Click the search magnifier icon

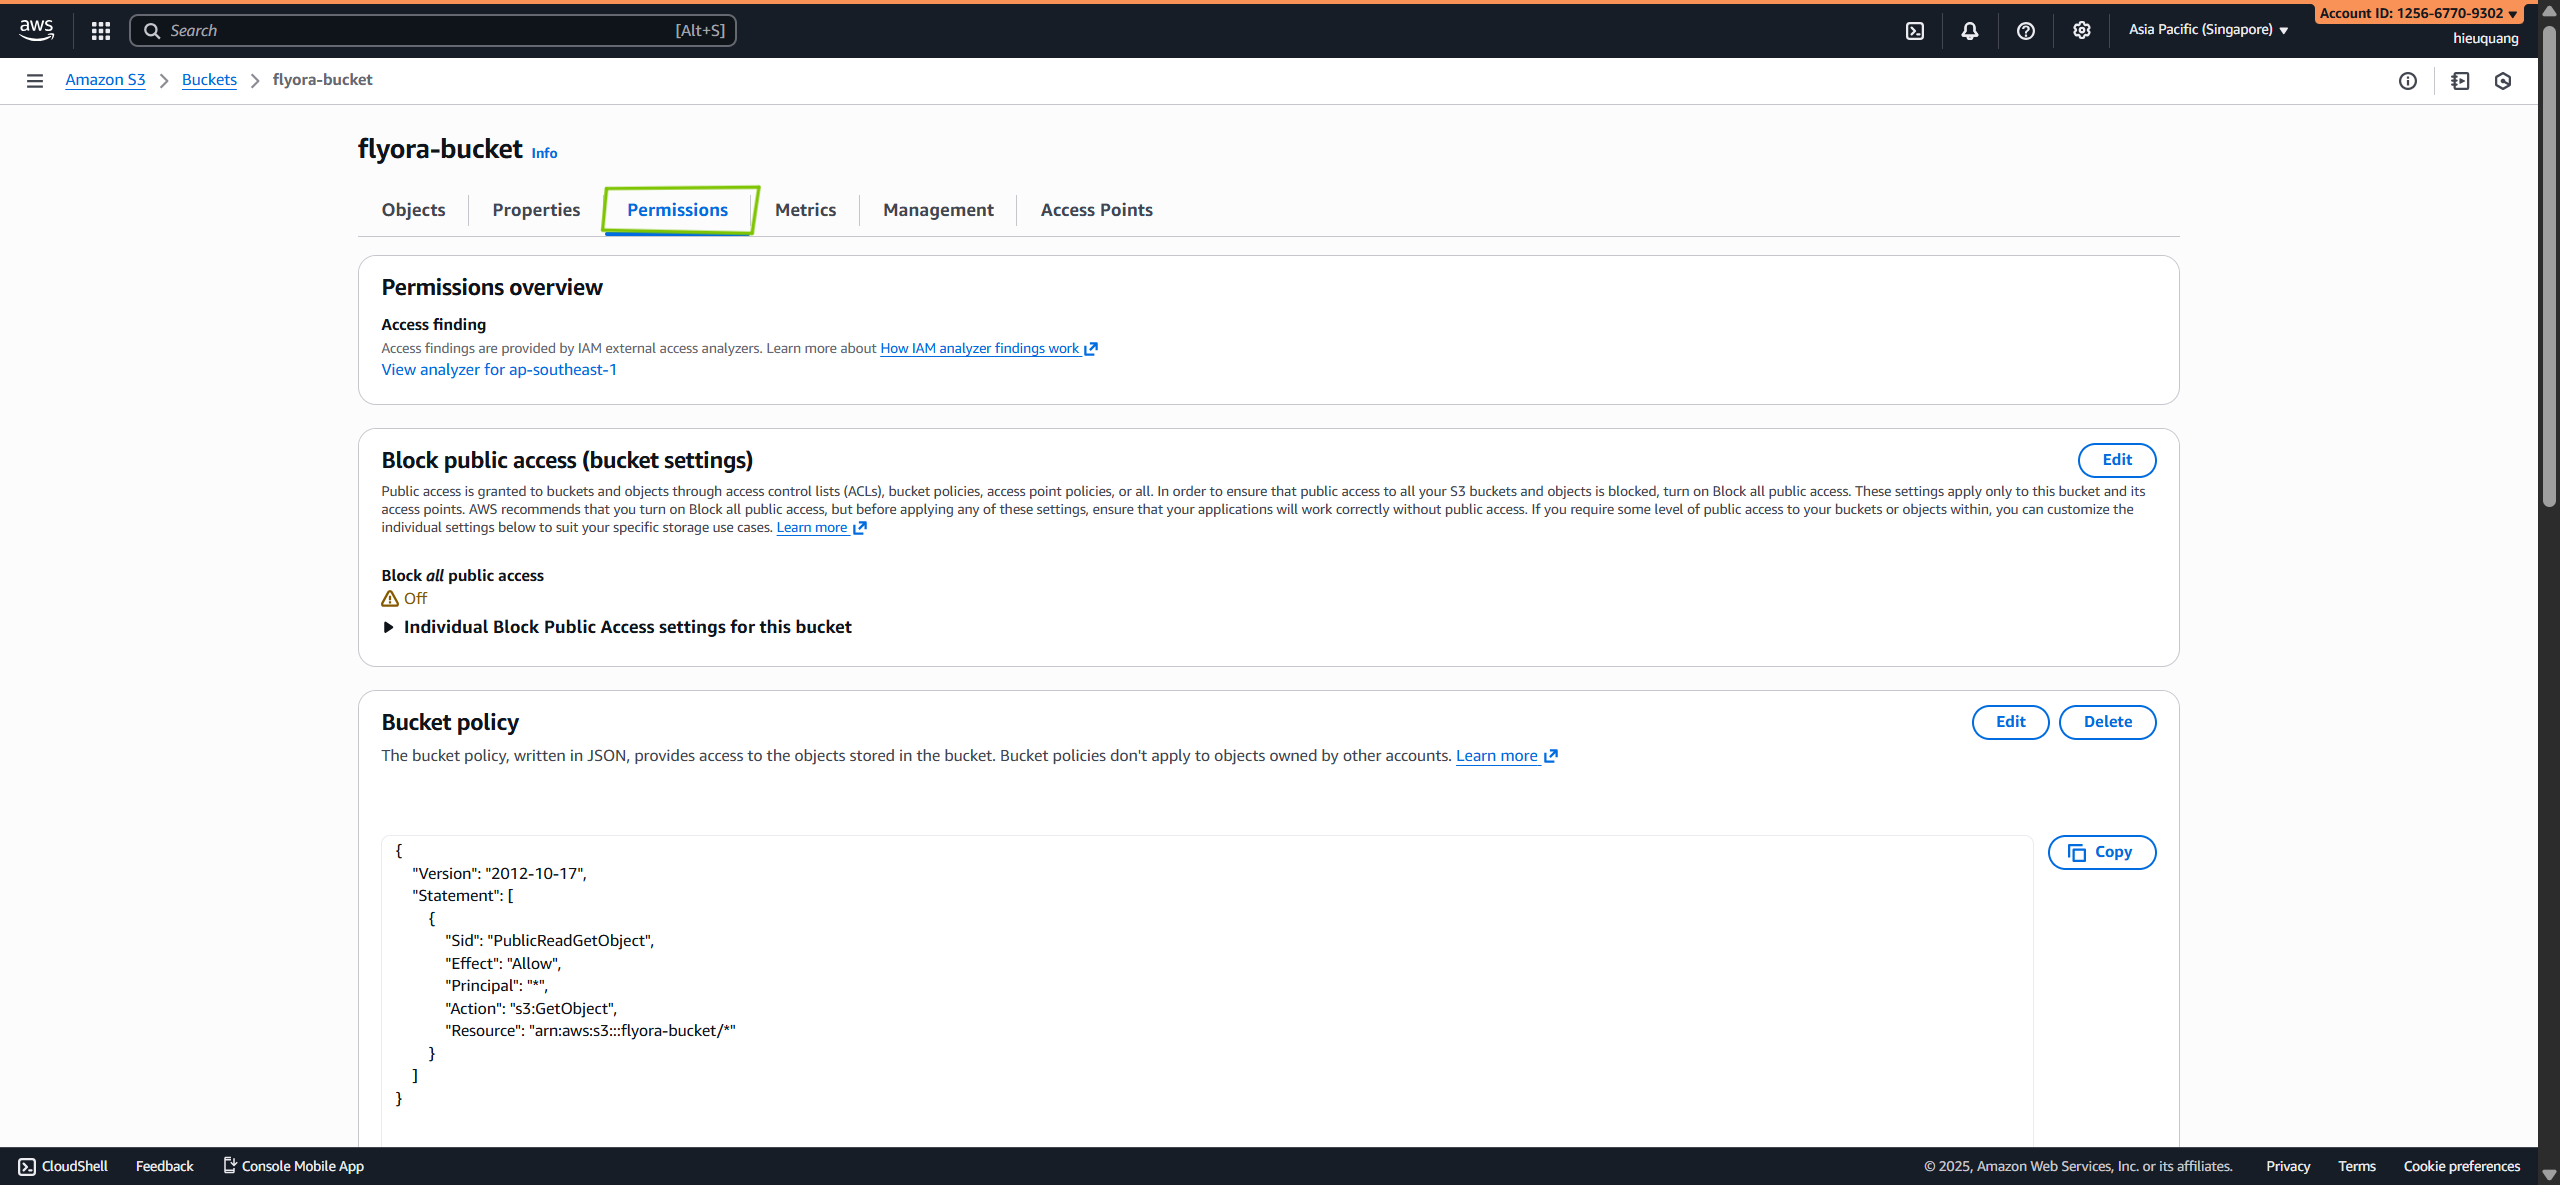153,30
